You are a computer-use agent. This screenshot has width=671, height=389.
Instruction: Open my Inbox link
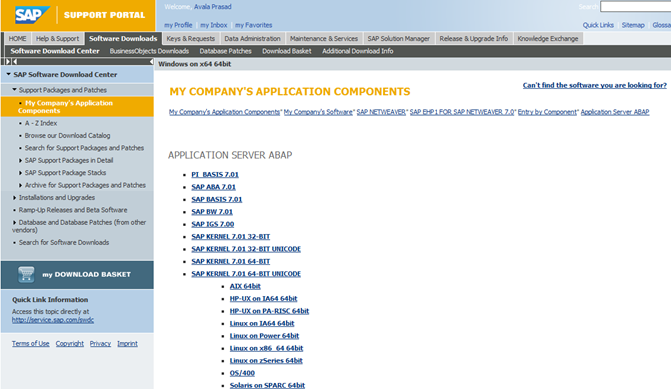pyautogui.click(x=214, y=25)
